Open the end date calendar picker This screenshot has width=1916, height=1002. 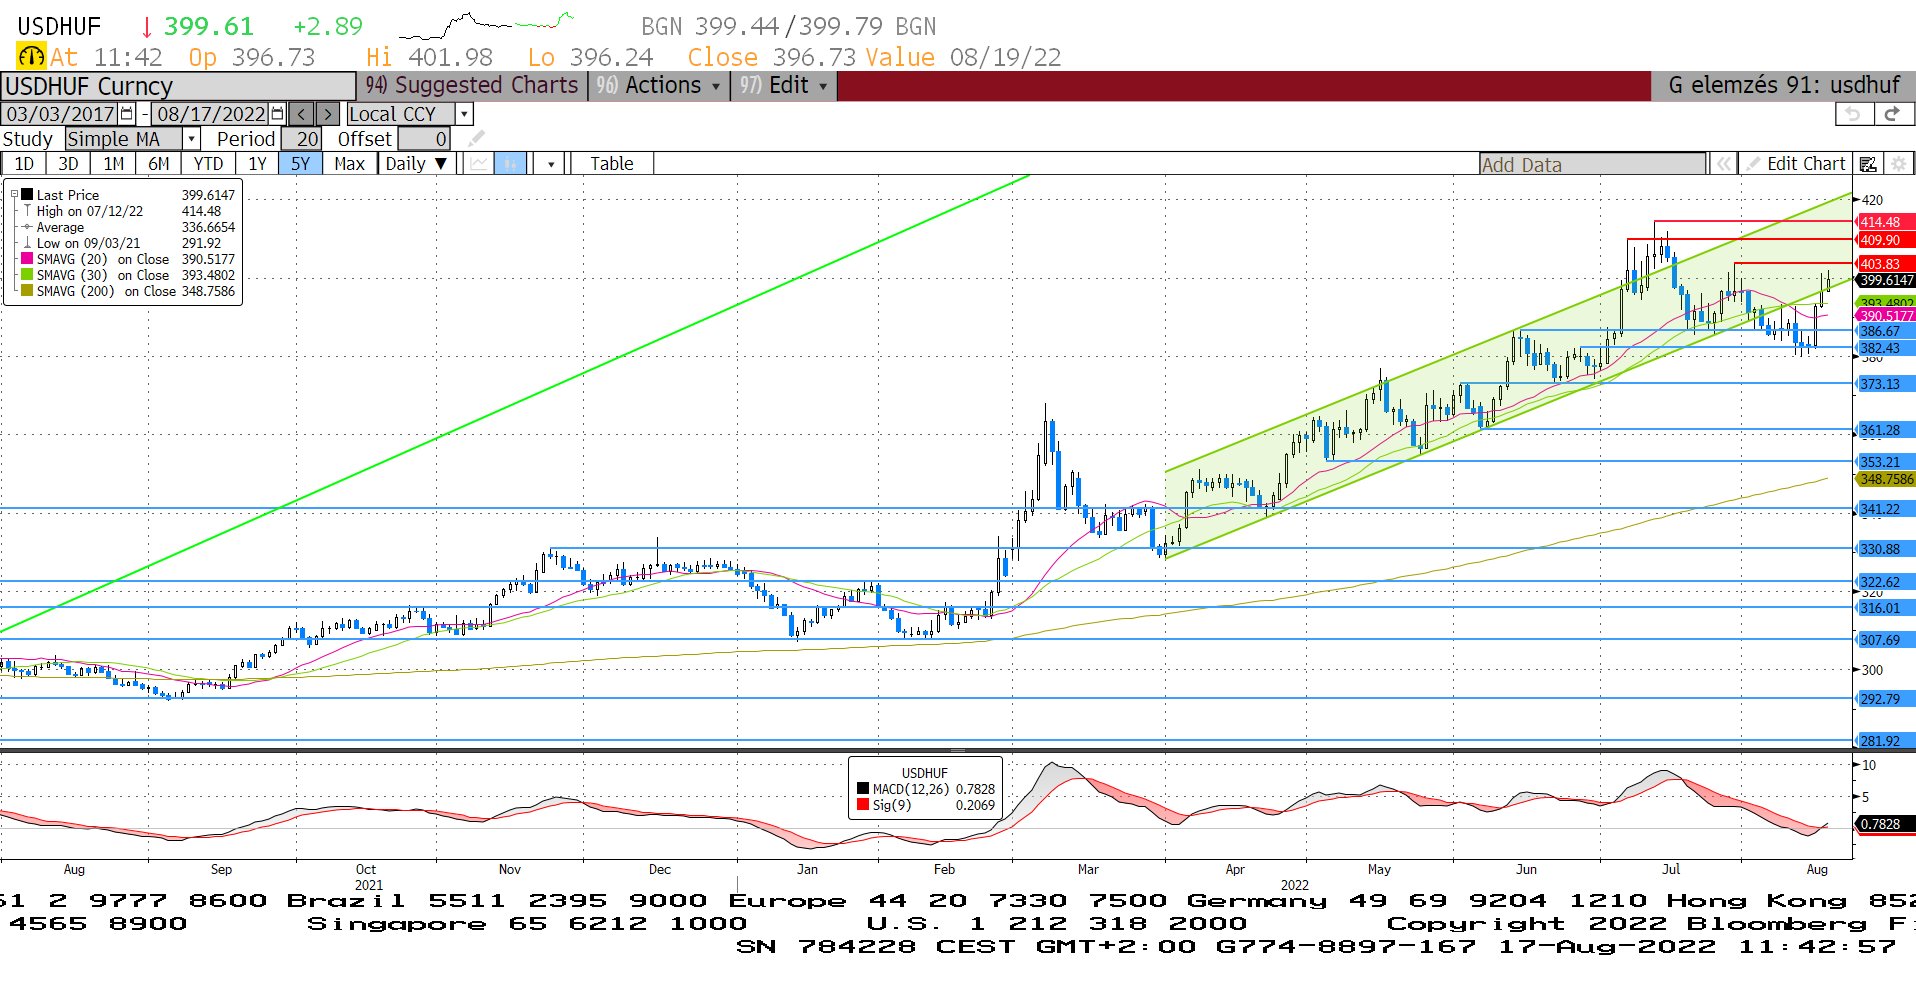278,114
